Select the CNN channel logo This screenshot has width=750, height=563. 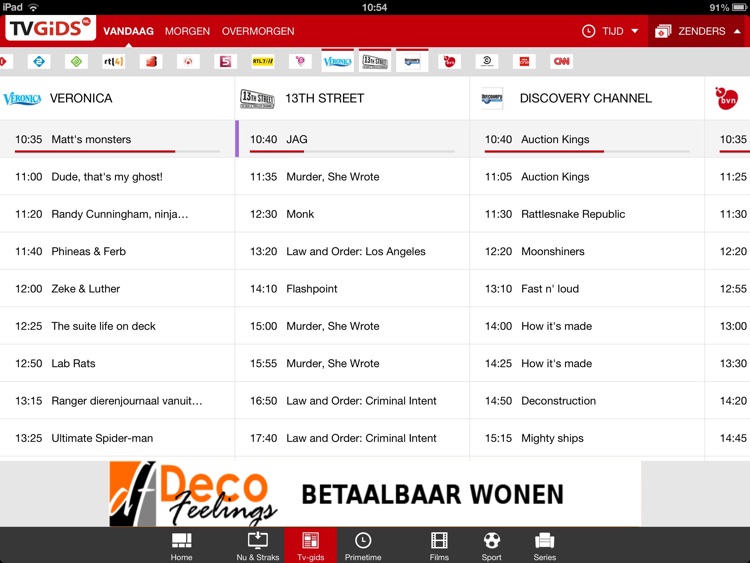click(x=562, y=61)
